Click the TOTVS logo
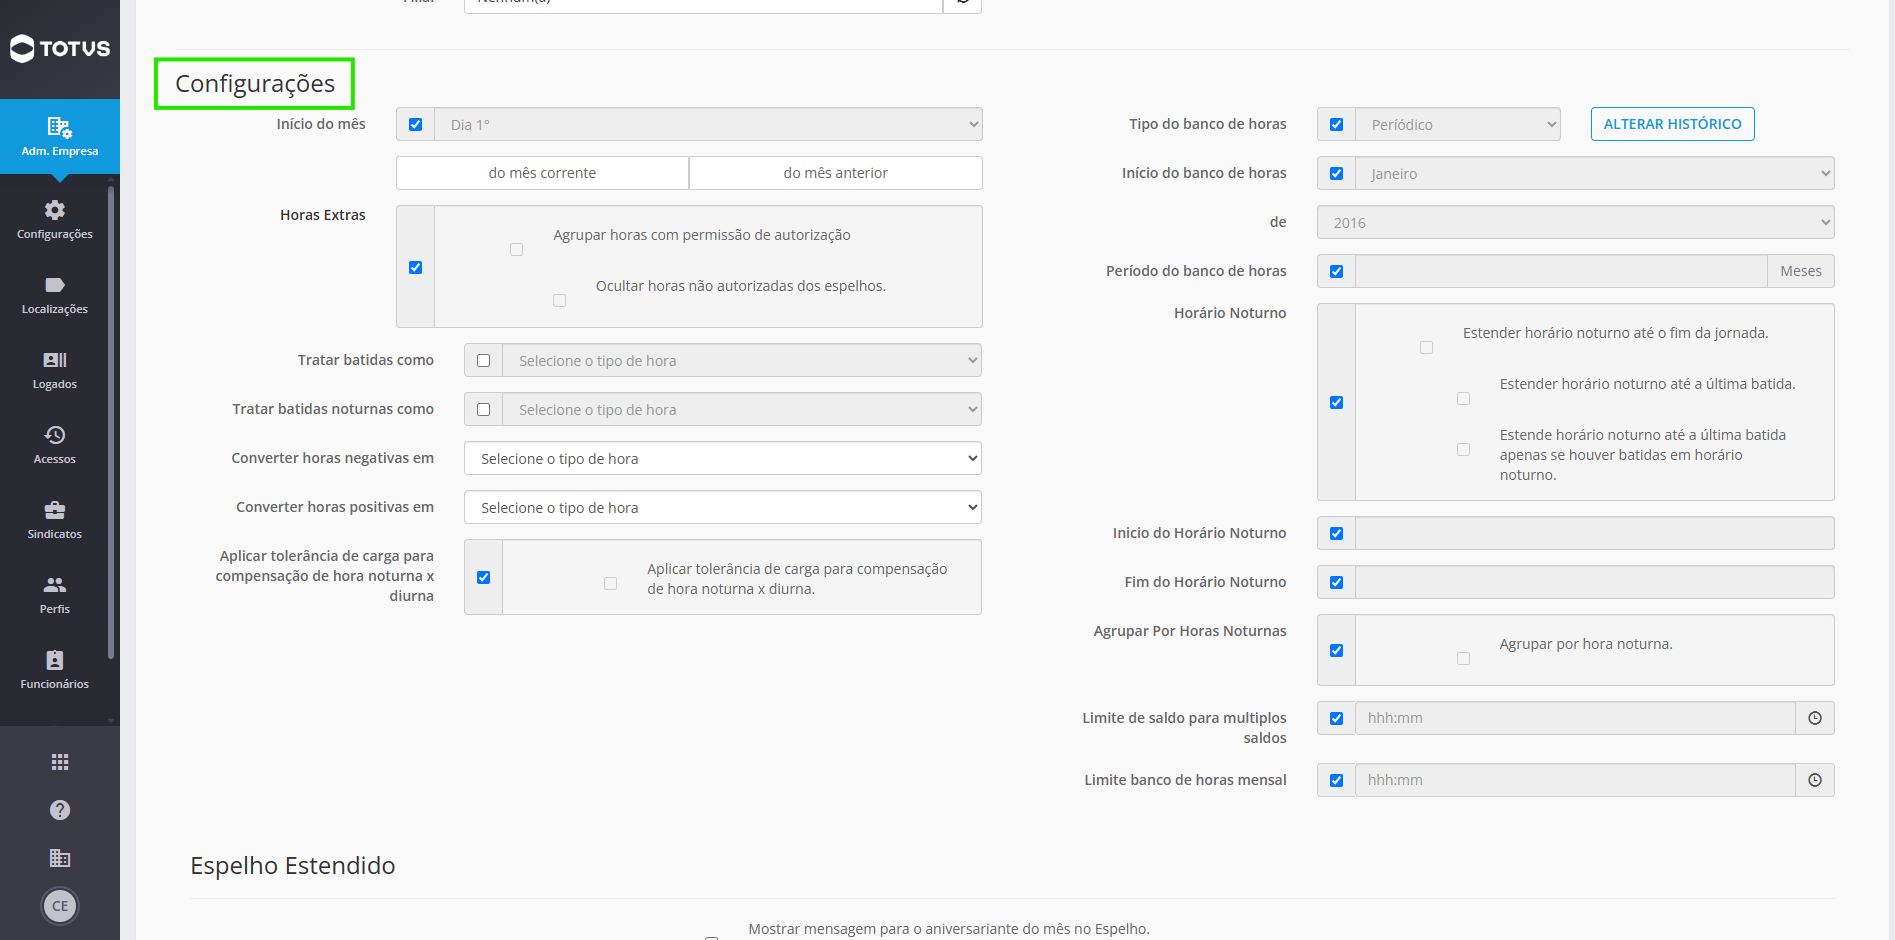The image size is (1895, 940). pos(60,48)
